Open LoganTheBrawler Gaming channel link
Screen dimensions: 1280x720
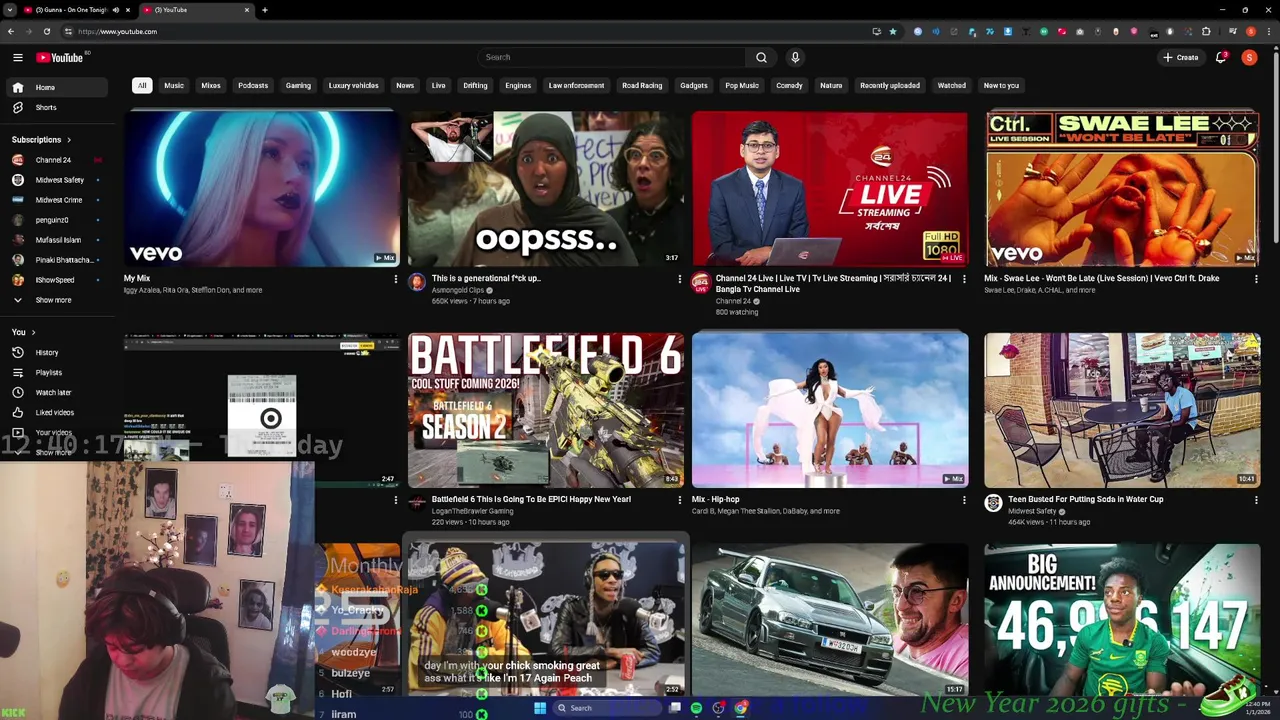pos(472,511)
